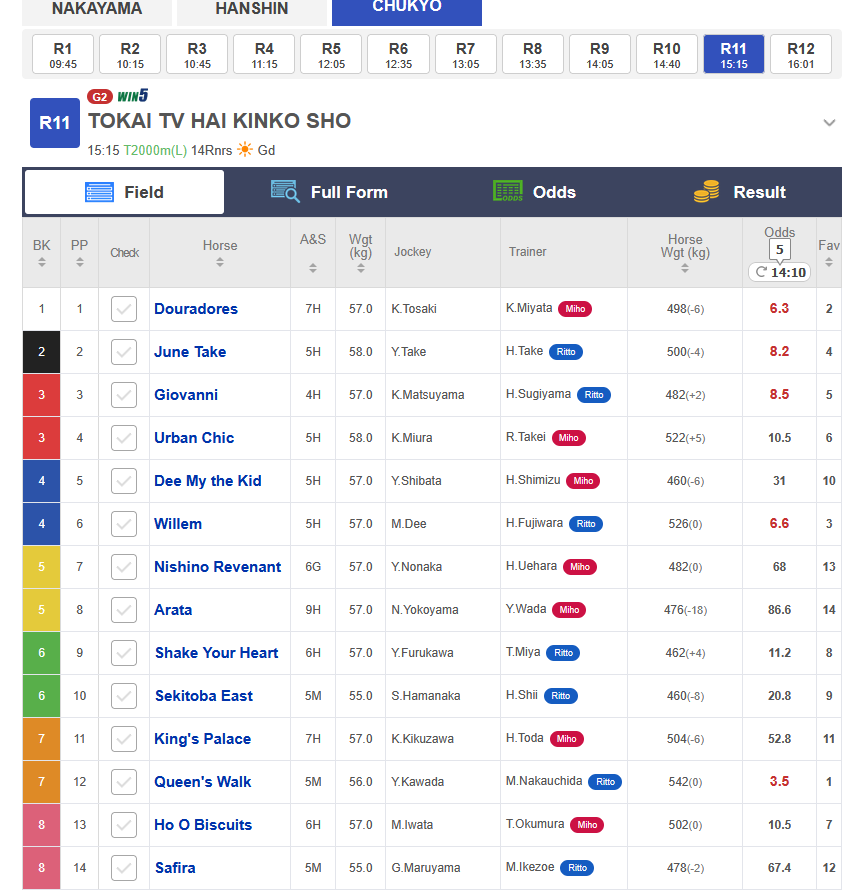Click the odds bubble showing 5

click(779, 249)
